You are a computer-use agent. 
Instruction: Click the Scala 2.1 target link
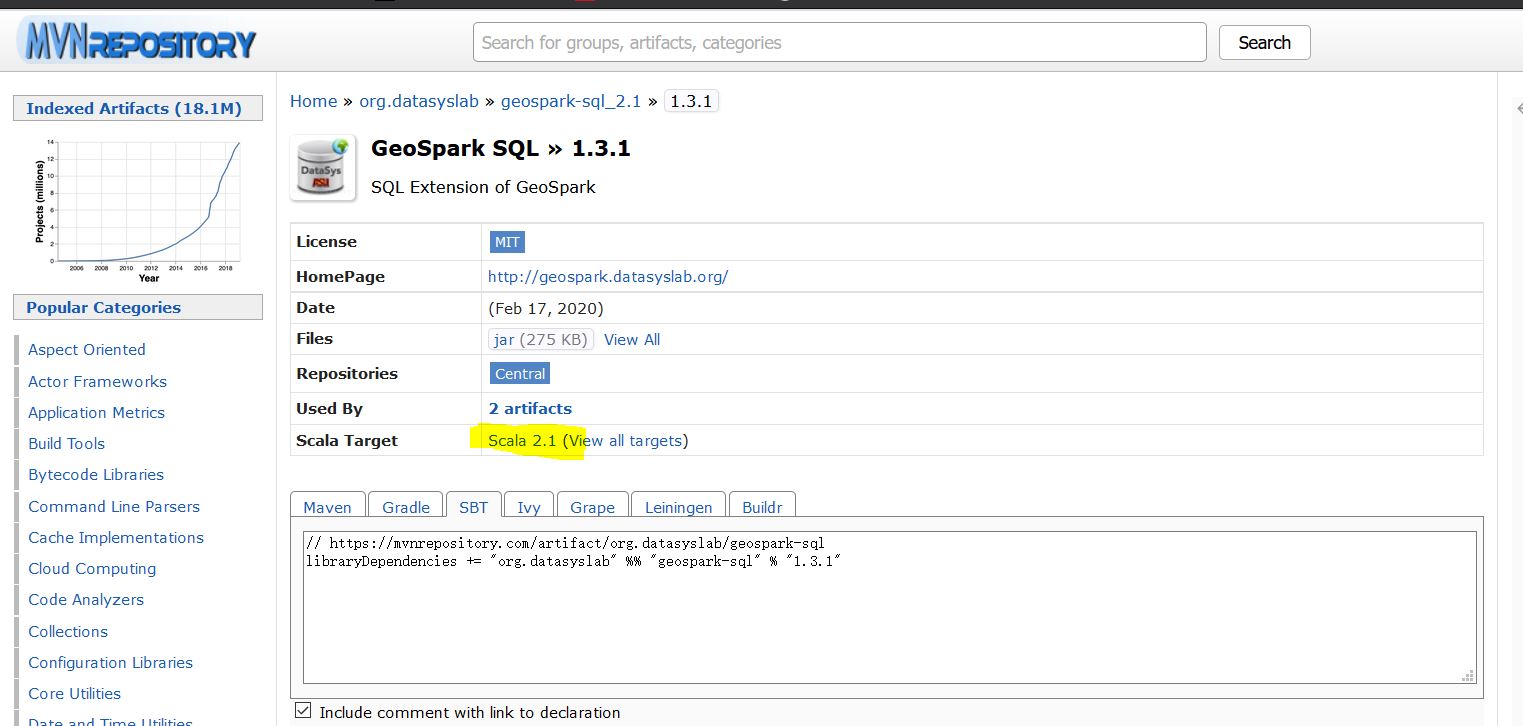[522, 440]
